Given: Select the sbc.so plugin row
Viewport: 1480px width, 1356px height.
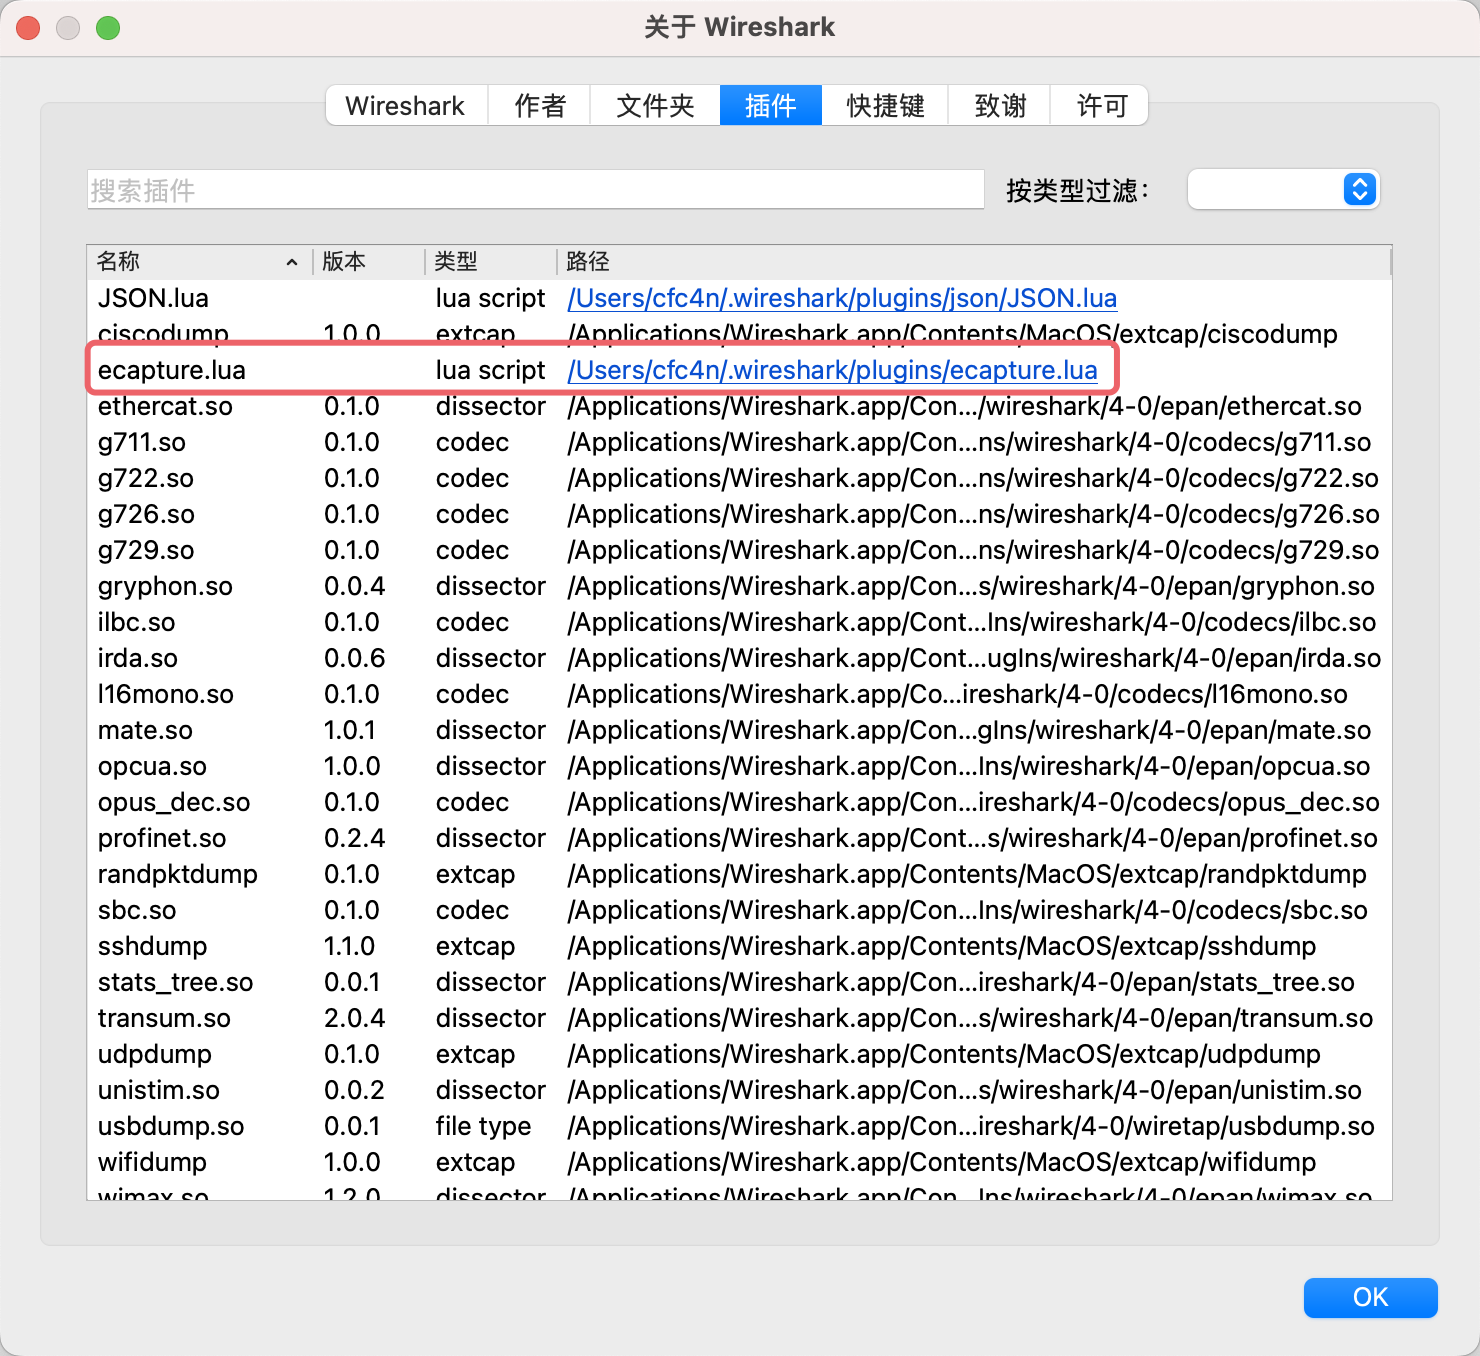Looking at the screenshot, I should point(739,910).
